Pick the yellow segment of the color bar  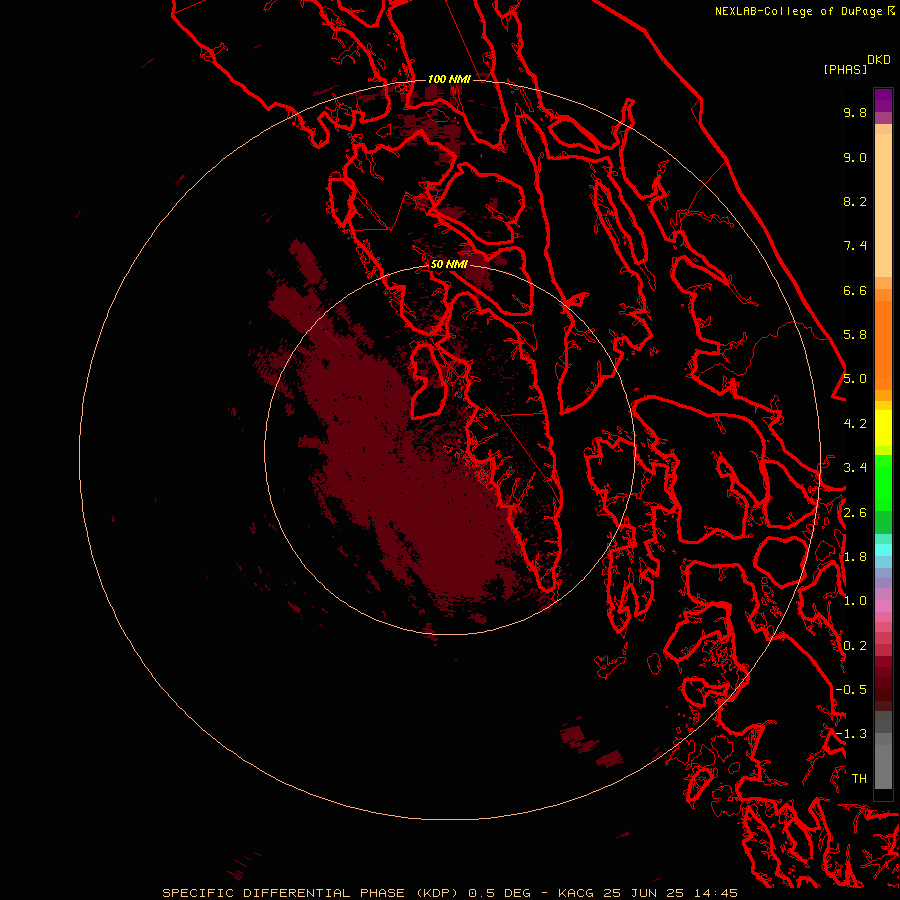883,428
